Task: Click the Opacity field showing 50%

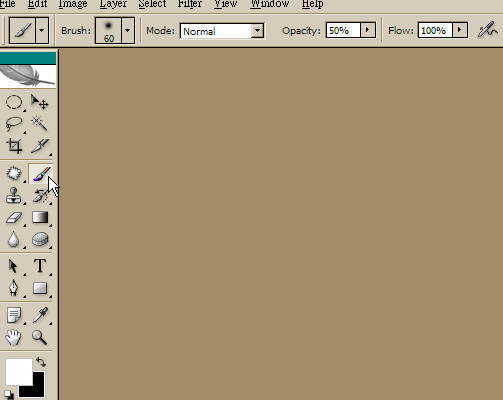Action: pyautogui.click(x=343, y=30)
